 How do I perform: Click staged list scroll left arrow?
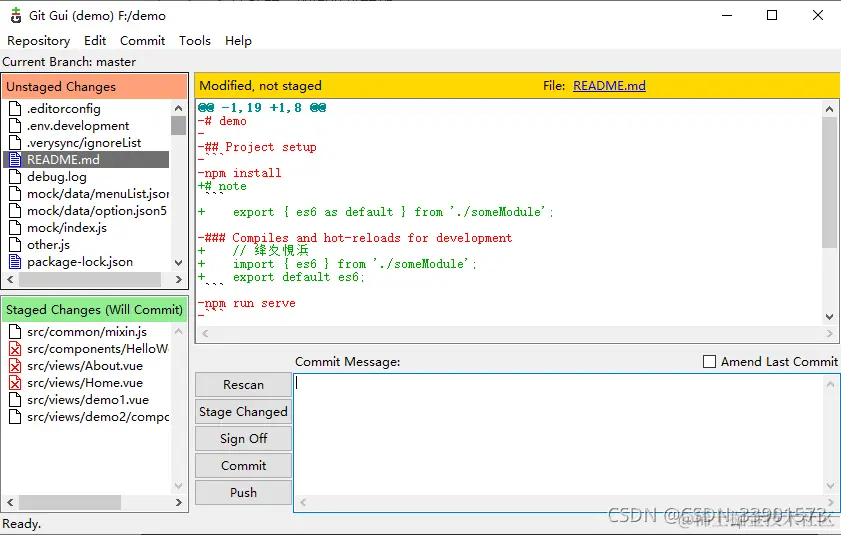pyautogui.click(x=10, y=503)
